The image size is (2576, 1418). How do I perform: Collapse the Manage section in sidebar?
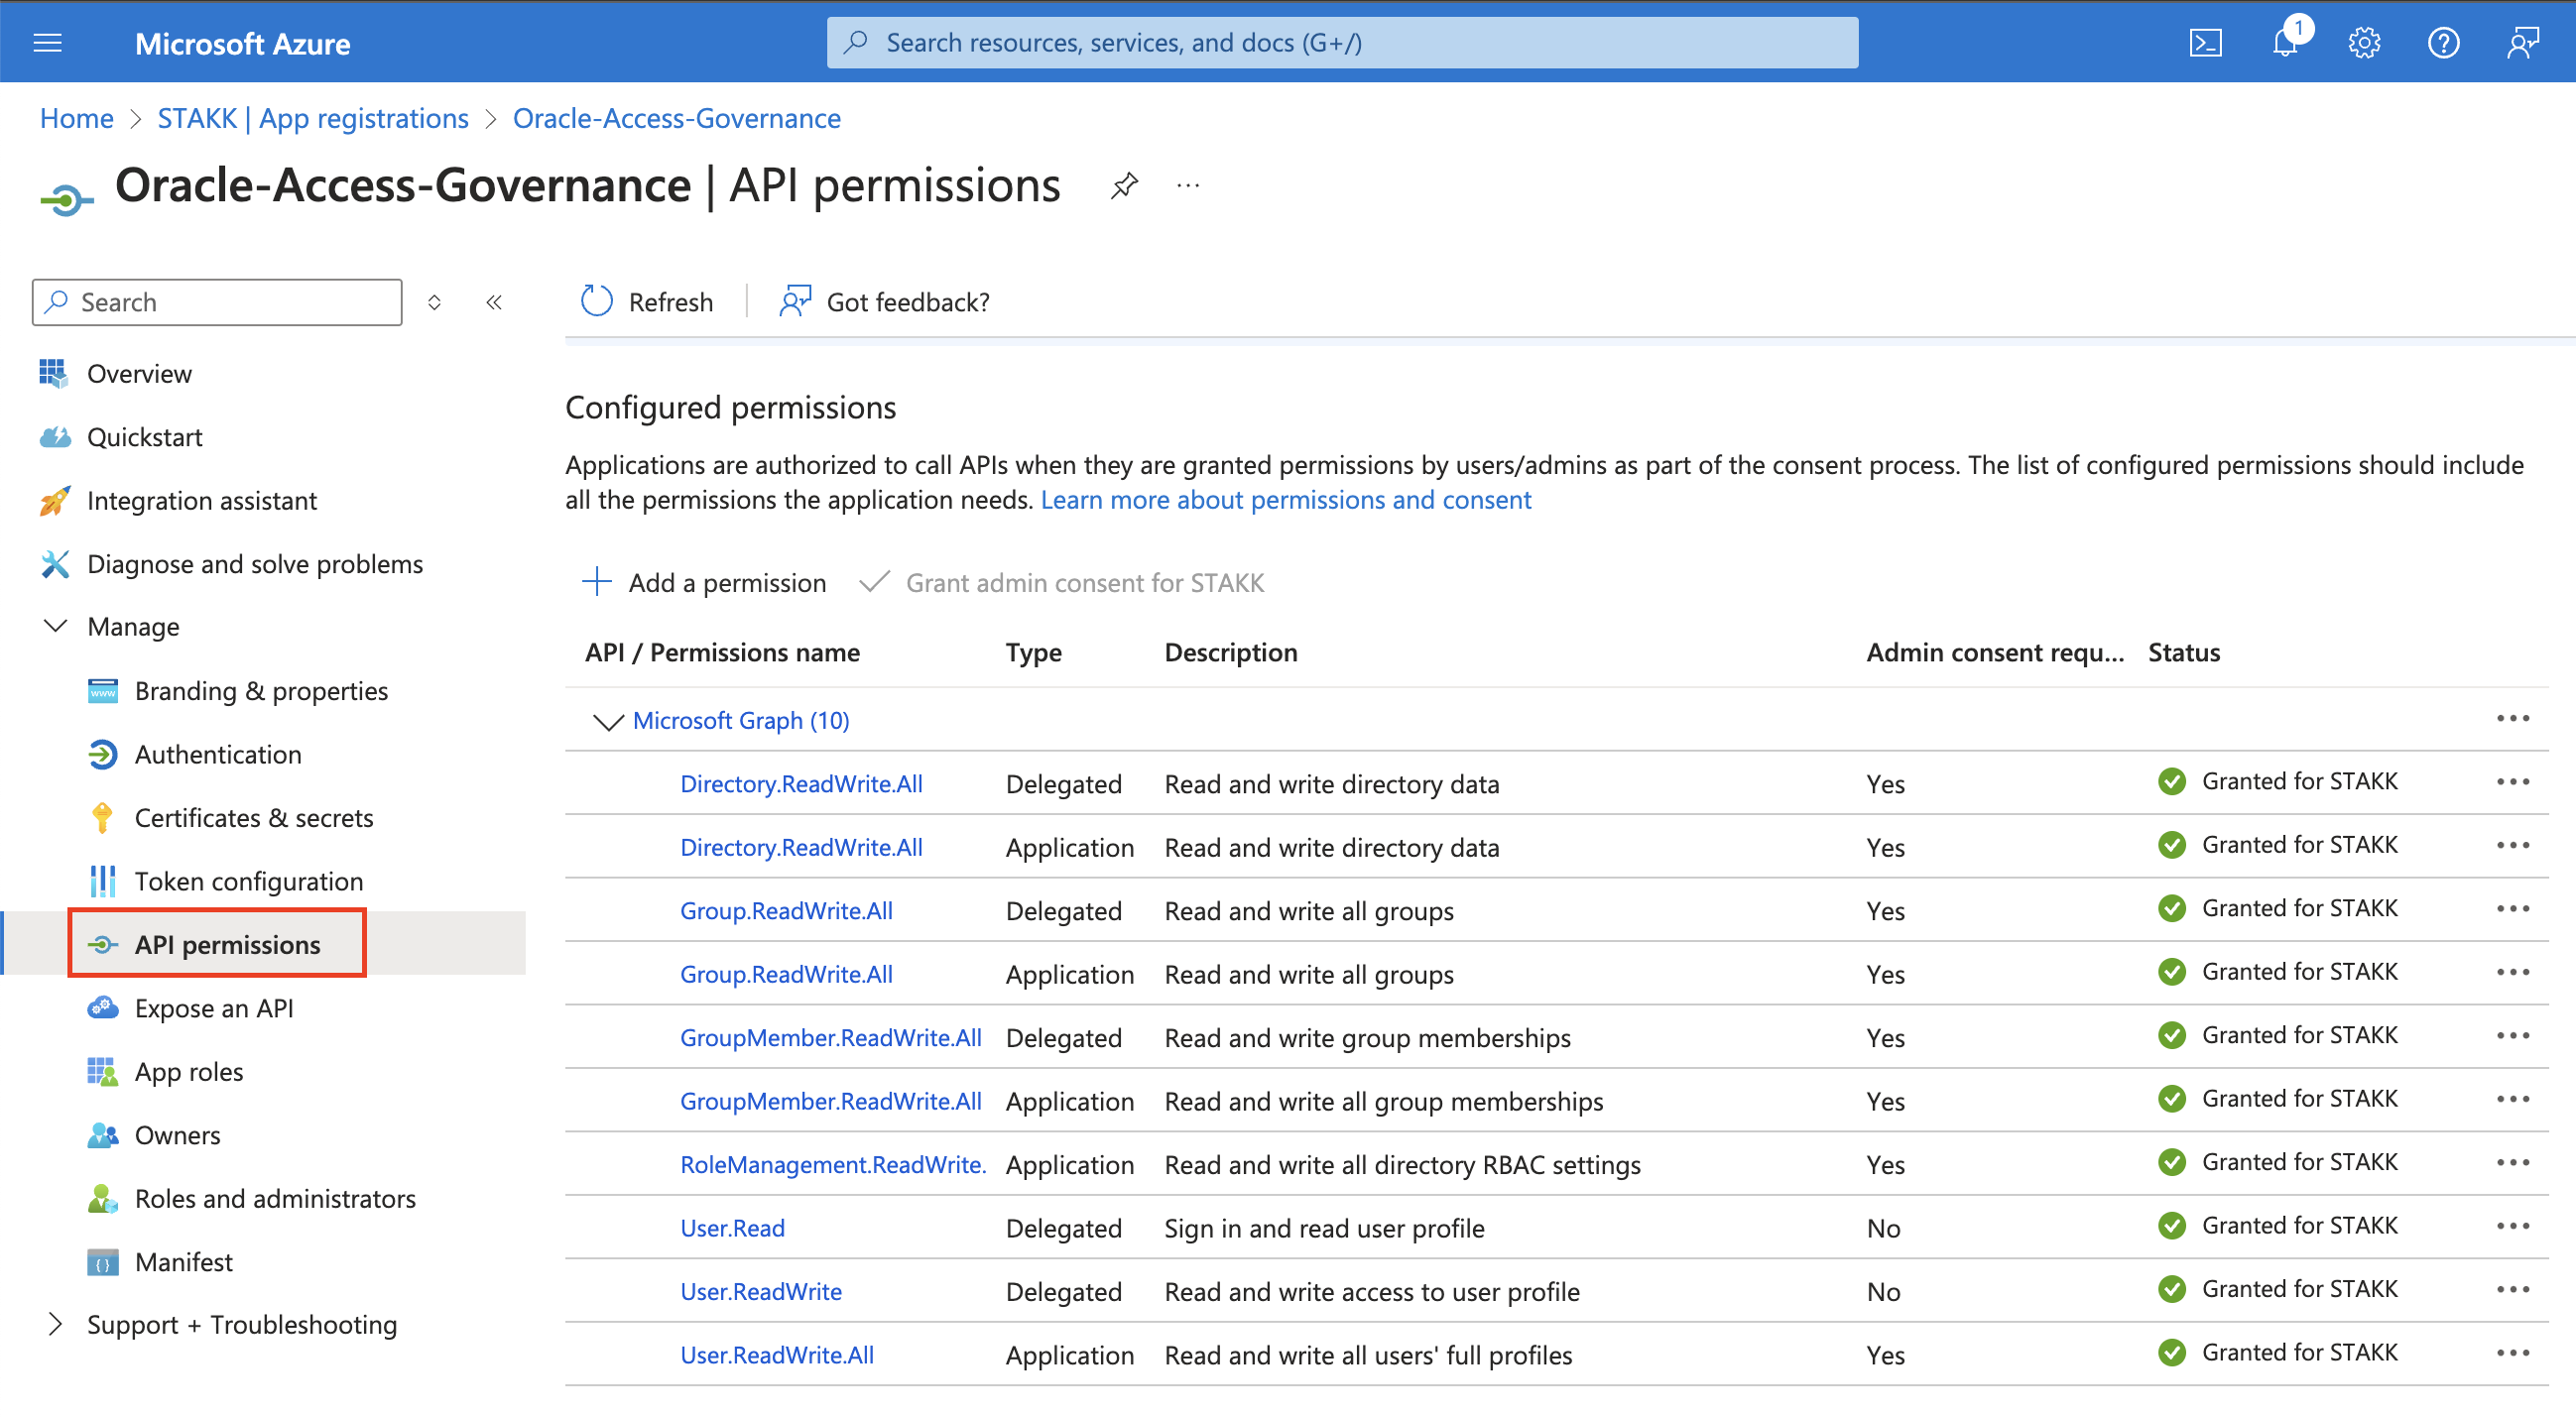pos(56,626)
